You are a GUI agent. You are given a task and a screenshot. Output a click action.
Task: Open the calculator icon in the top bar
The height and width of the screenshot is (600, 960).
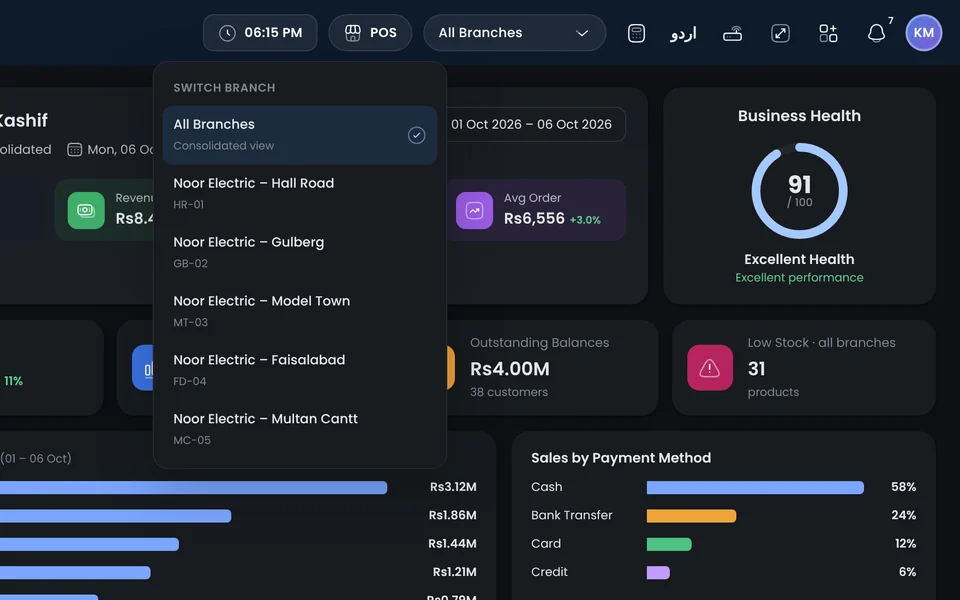pyautogui.click(x=636, y=33)
